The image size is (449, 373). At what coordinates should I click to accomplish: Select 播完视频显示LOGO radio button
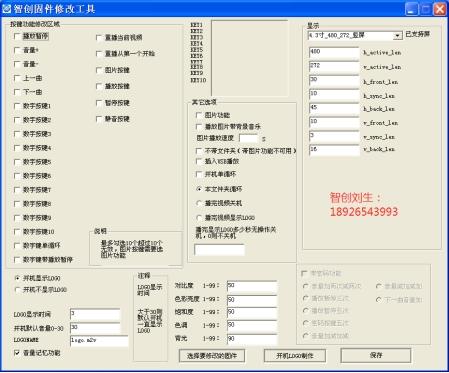199,218
